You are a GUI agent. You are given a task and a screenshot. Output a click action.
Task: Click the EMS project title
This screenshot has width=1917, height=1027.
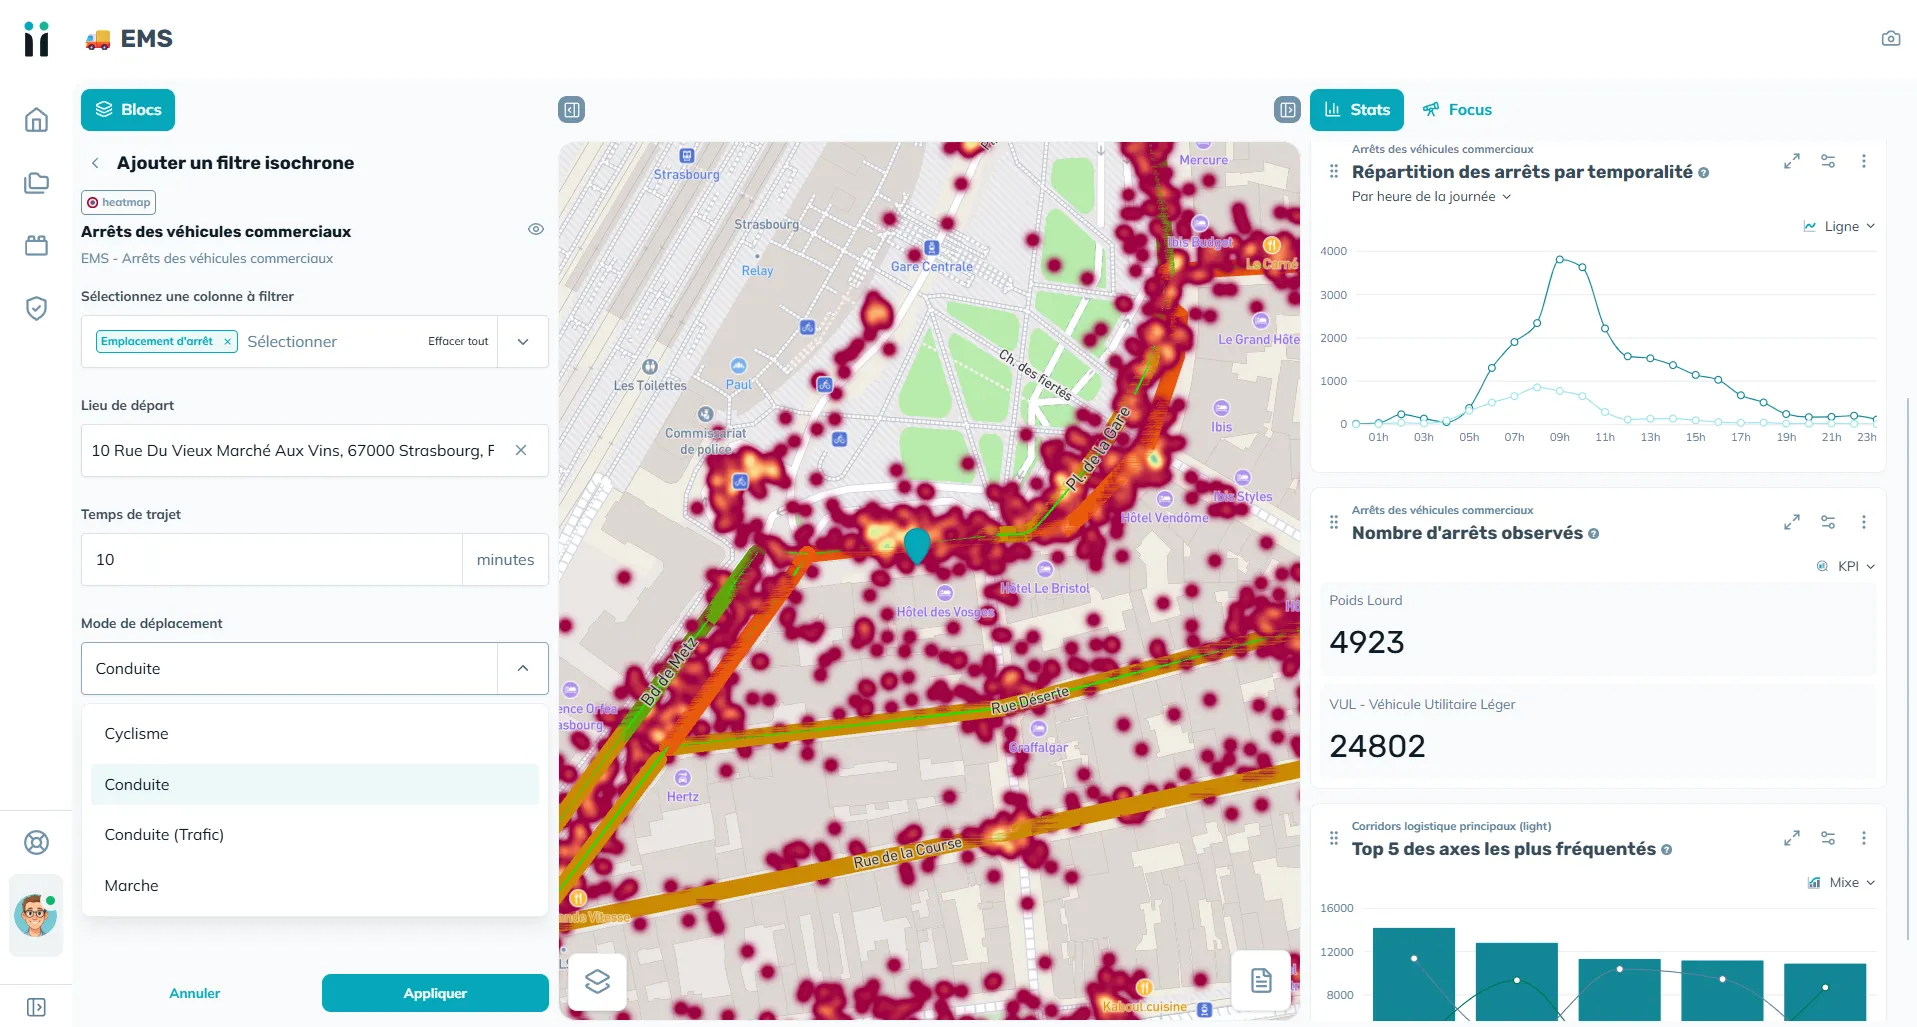point(147,39)
